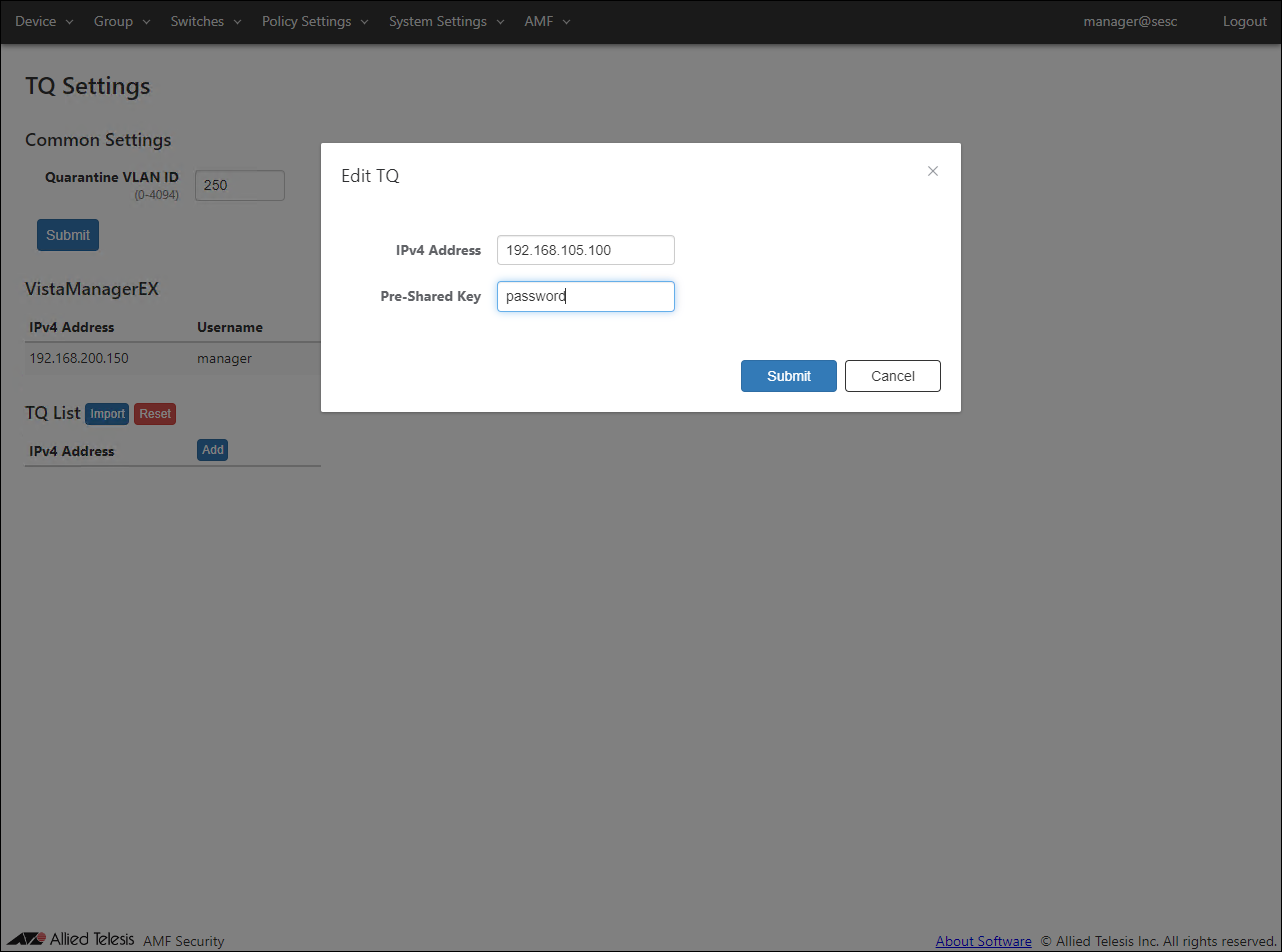The image size is (1282, 952).
Task: Click the manager@sesc account label
Action: click(x=1130, y=21)
